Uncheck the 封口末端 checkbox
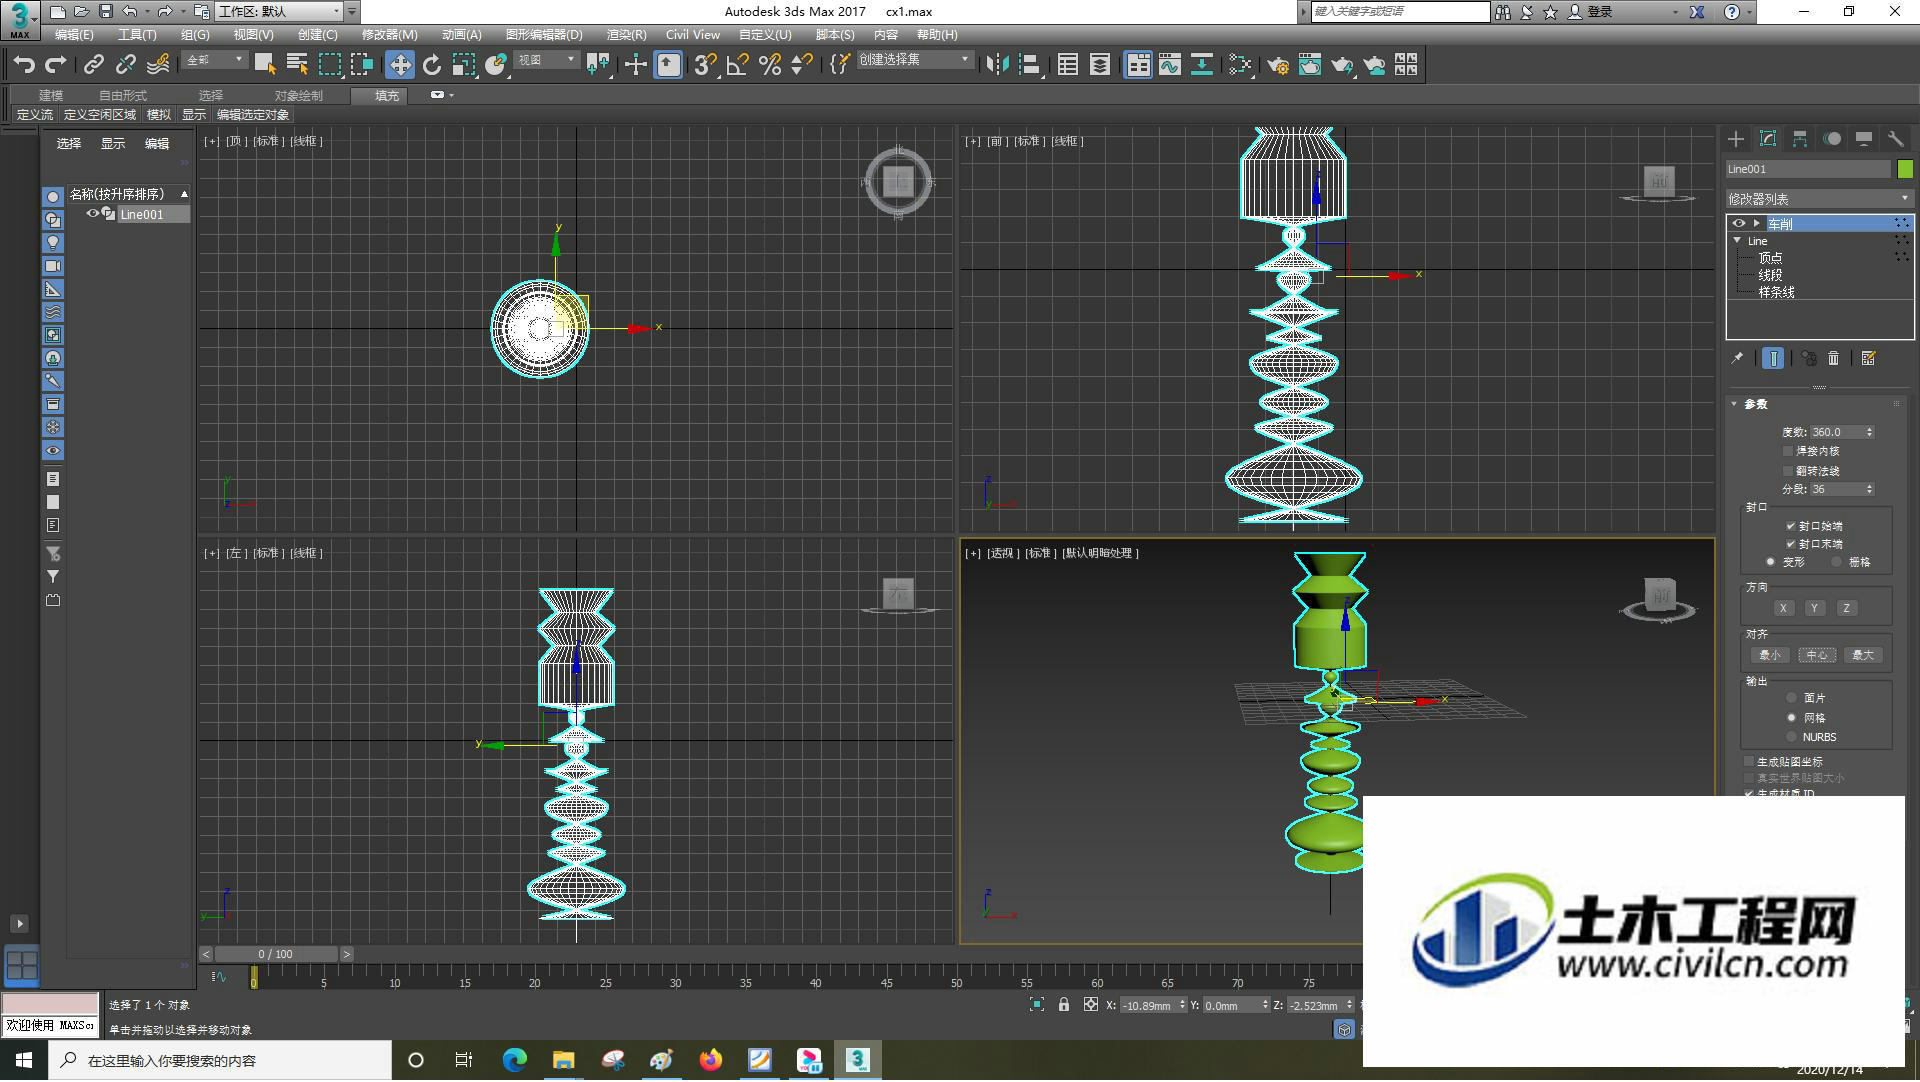Screen dimensions: 1920x1082 [1790, 544]
